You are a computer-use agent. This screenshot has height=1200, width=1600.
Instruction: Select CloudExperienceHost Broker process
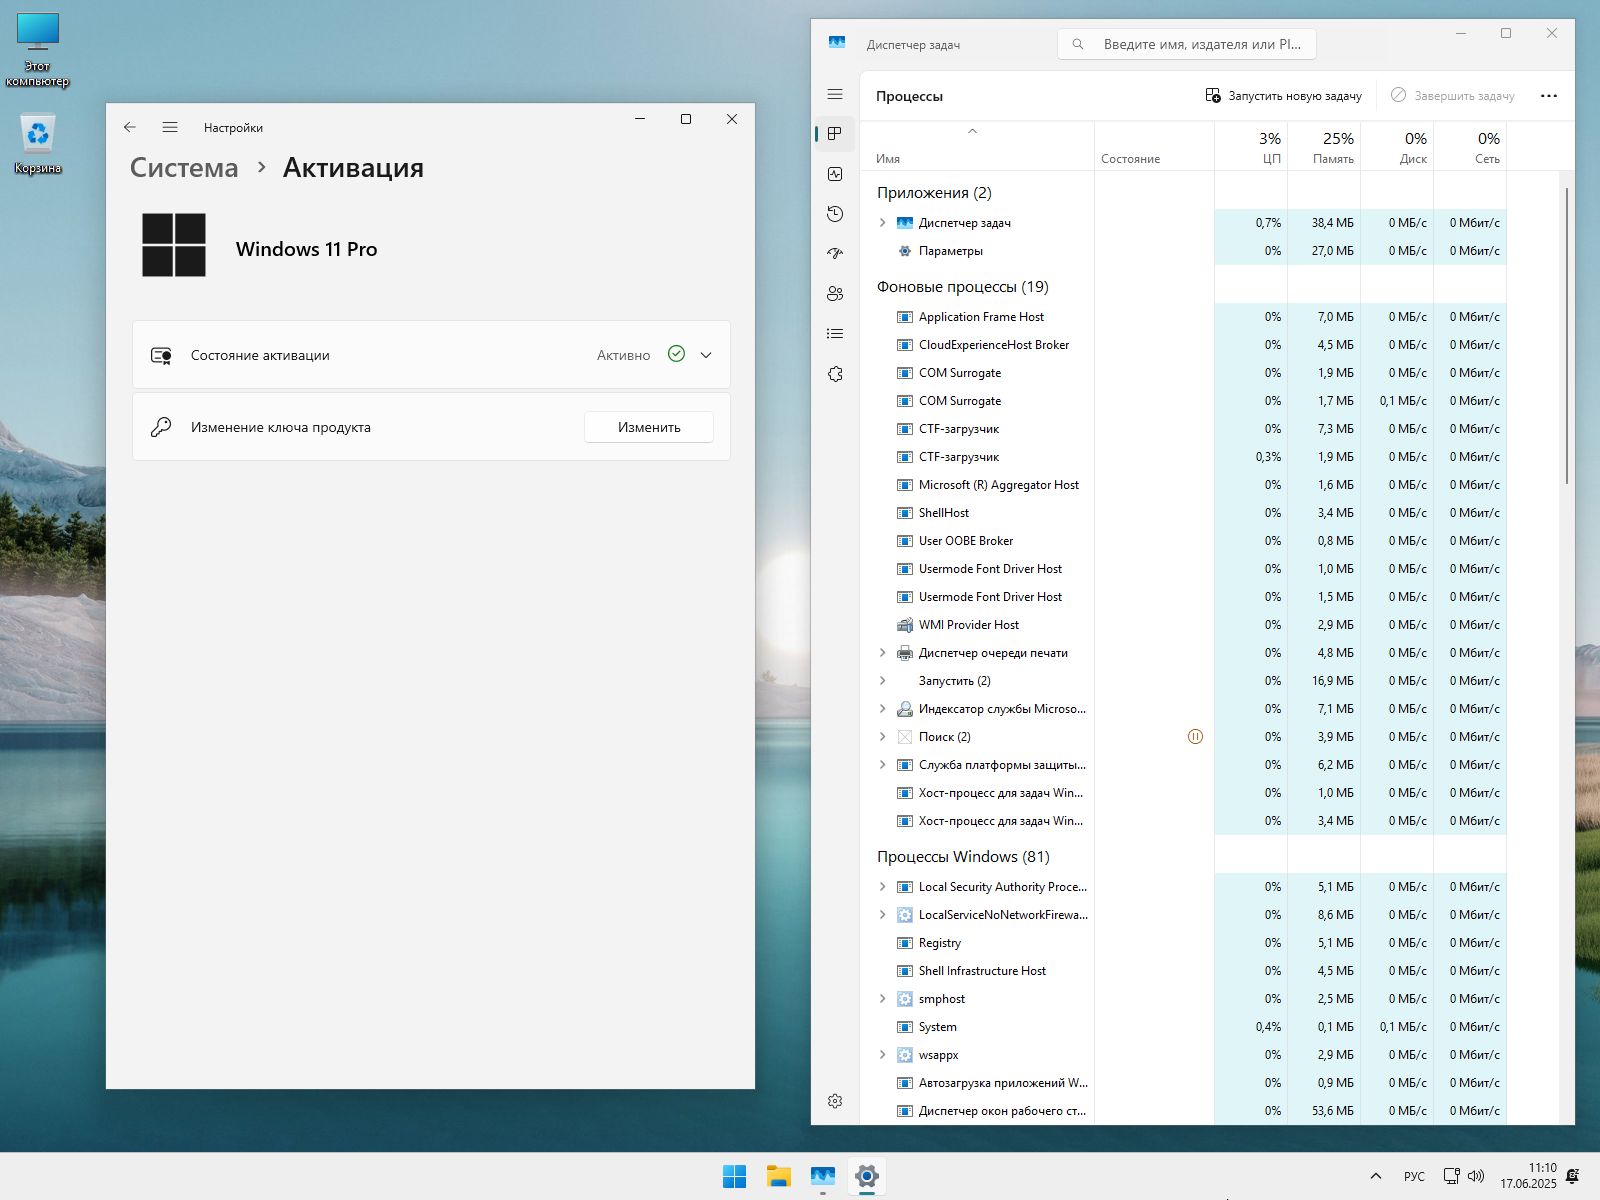(x=1183, y=345)
